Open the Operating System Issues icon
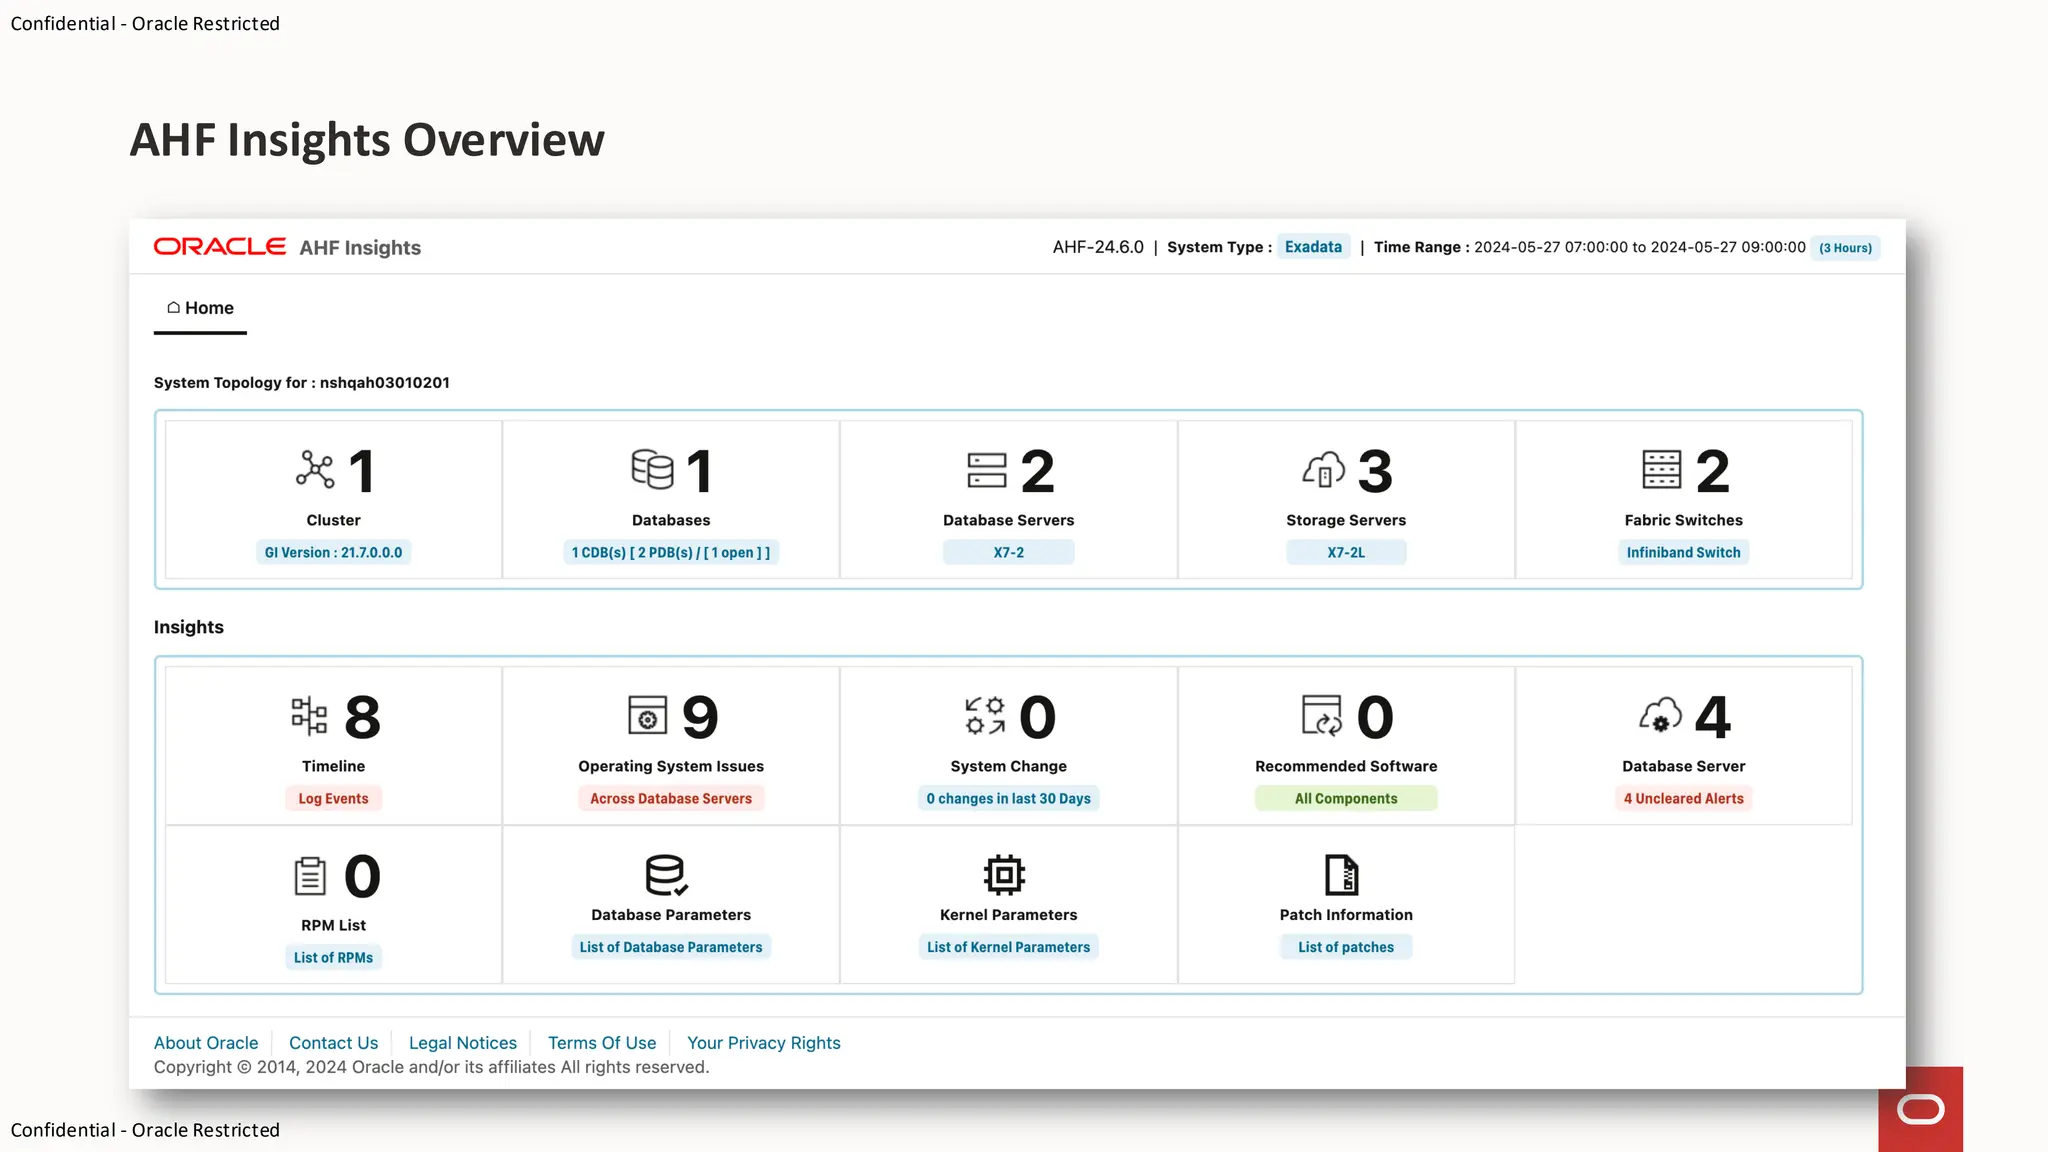Image resolution: width=2048 pixels, height=1152 pixels. point(648,716)
